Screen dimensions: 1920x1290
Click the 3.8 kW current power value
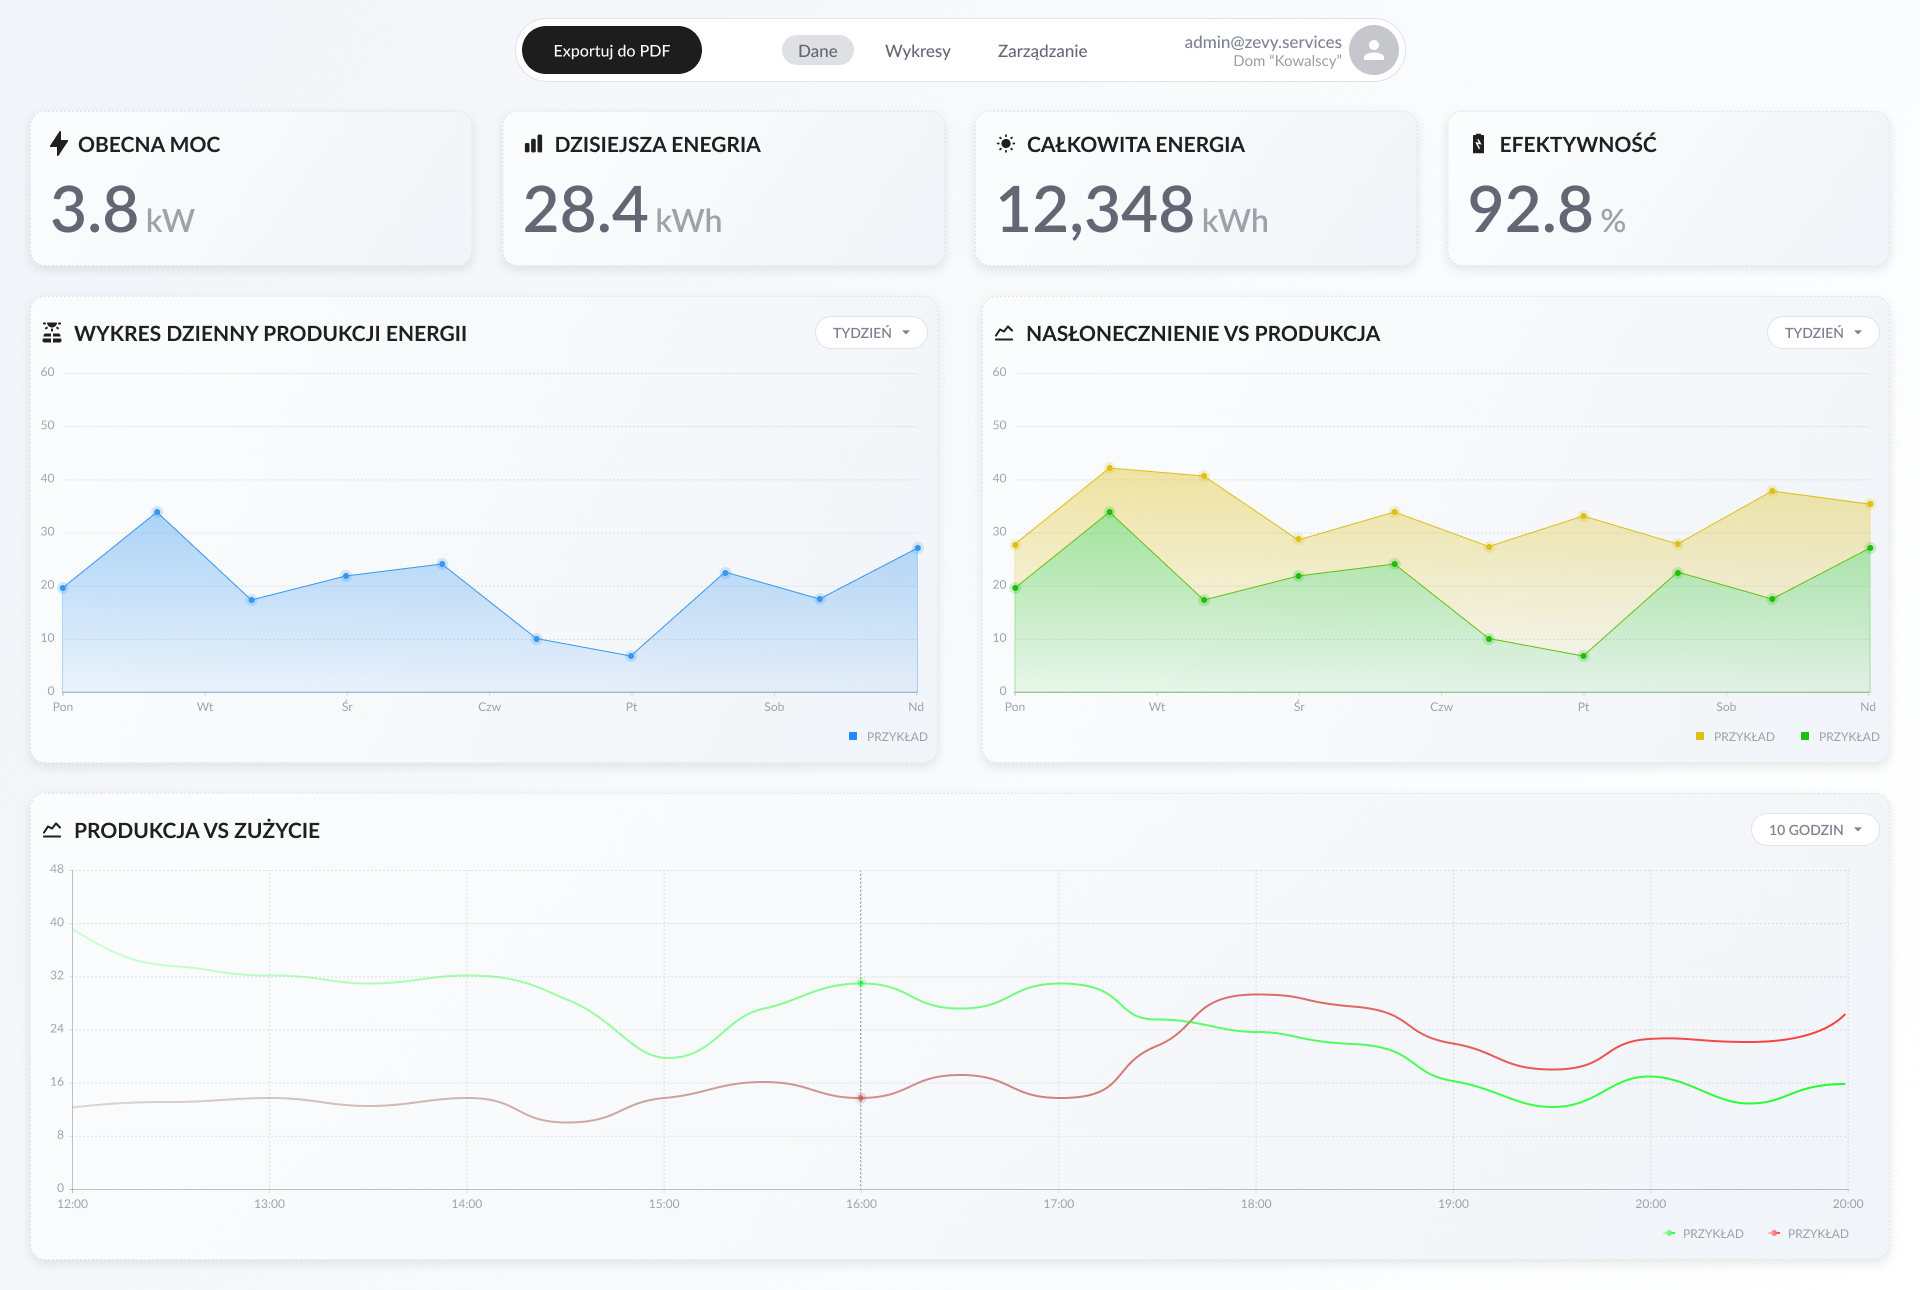(123, 211)
